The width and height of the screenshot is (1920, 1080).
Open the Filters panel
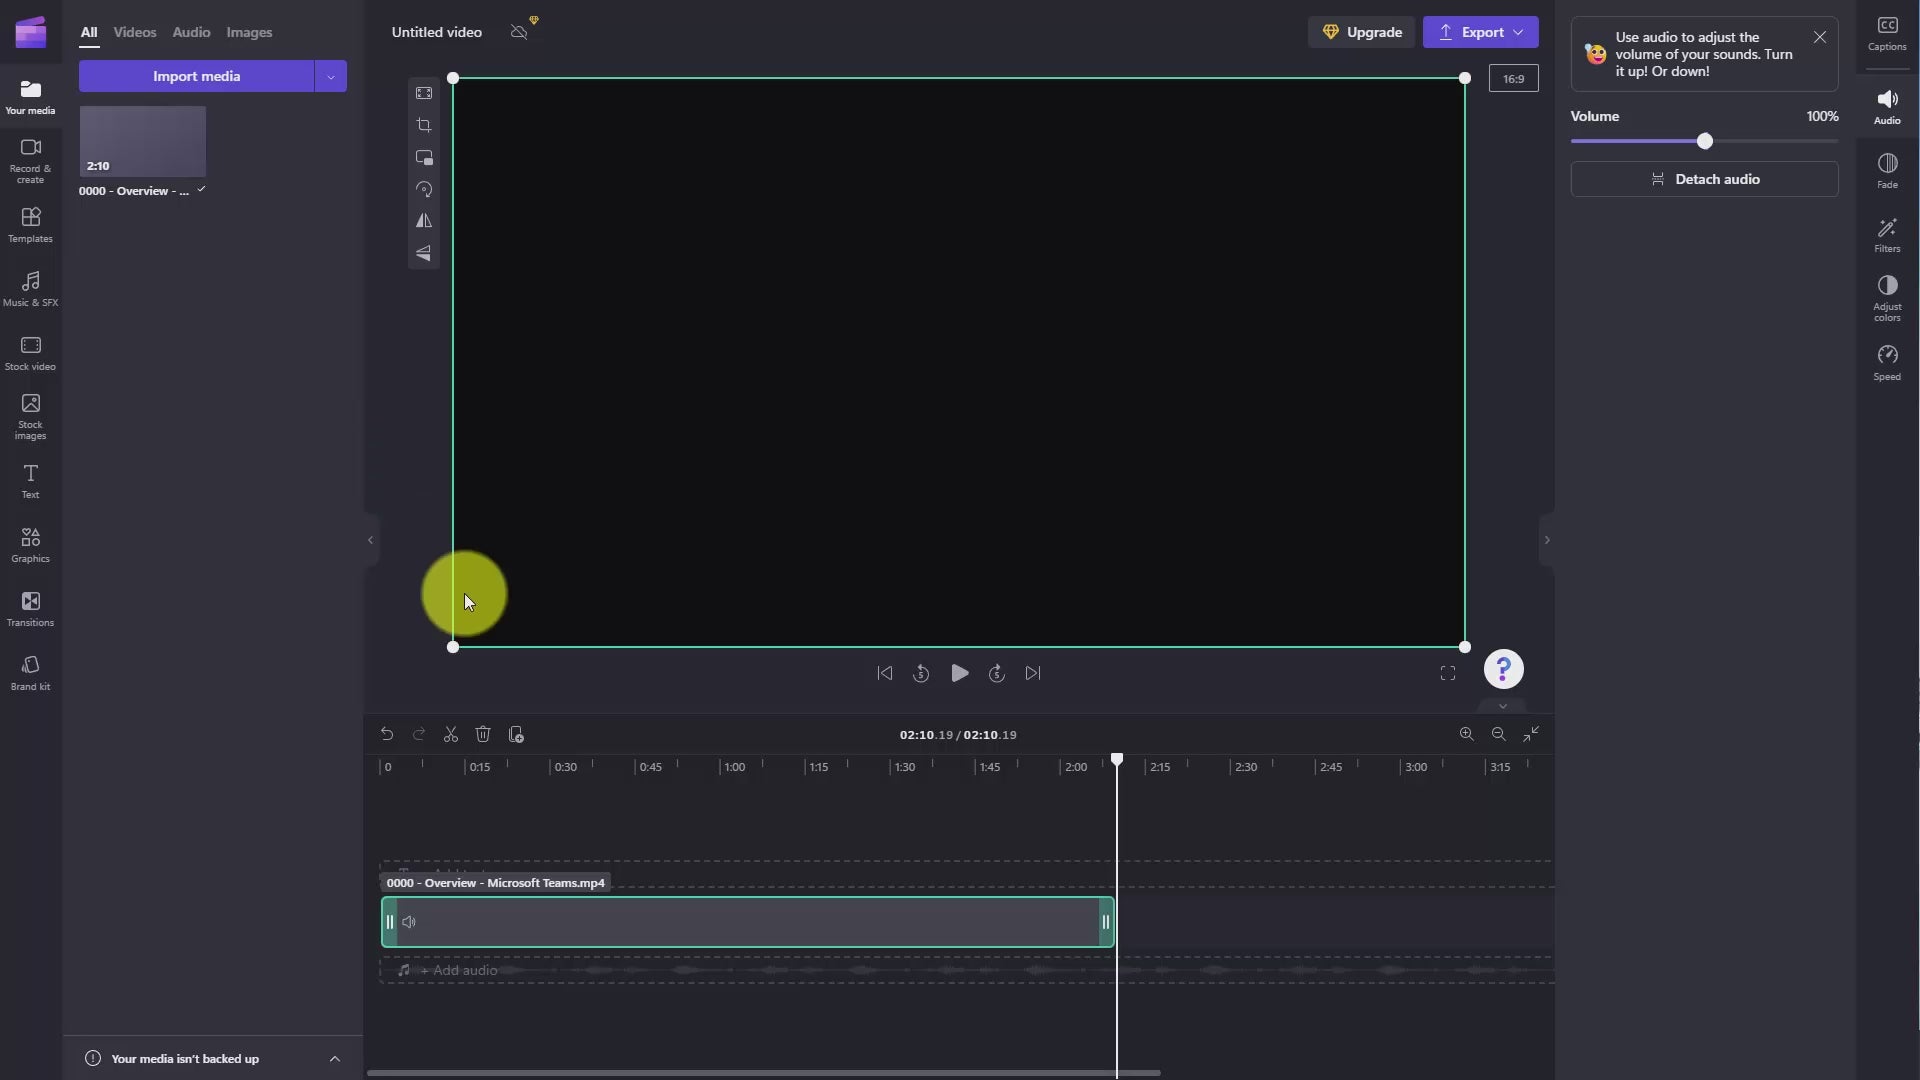click(1887, 235)
